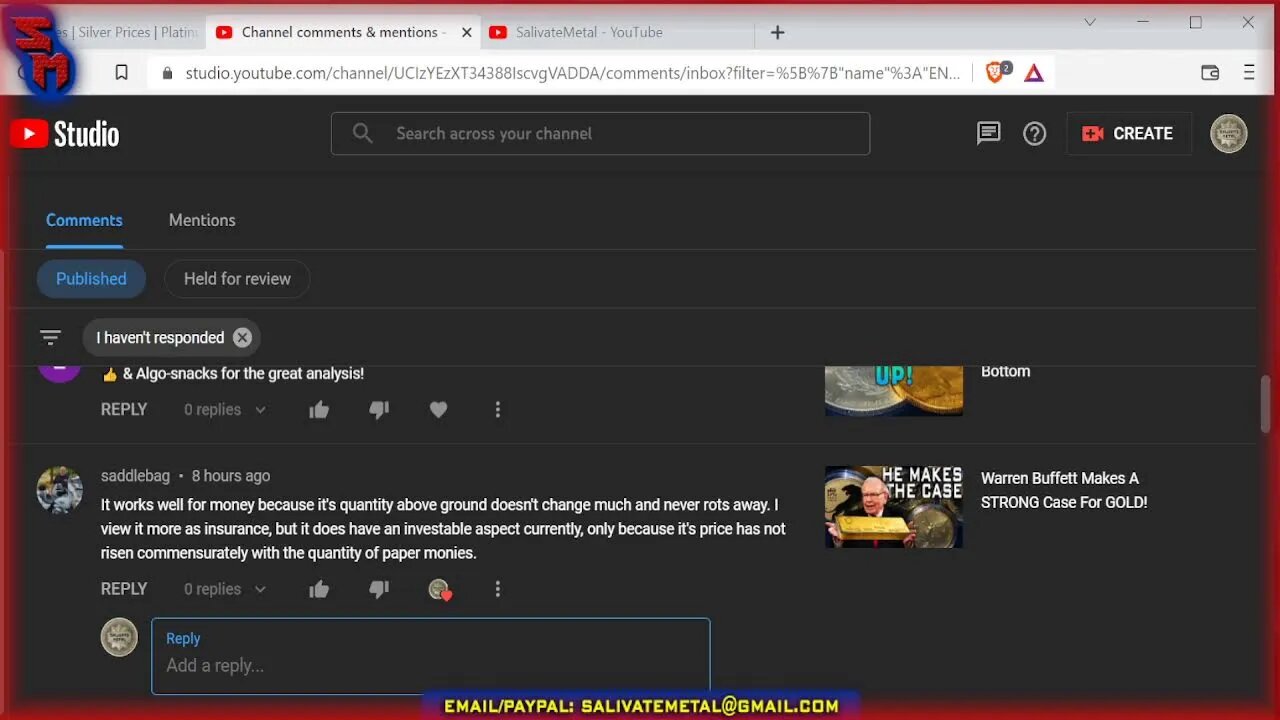The height and width of the screenshot is (720, 1280).
Task: Switch to SalivateMetal - YouTube browser tab
Action: coord(590,32)
